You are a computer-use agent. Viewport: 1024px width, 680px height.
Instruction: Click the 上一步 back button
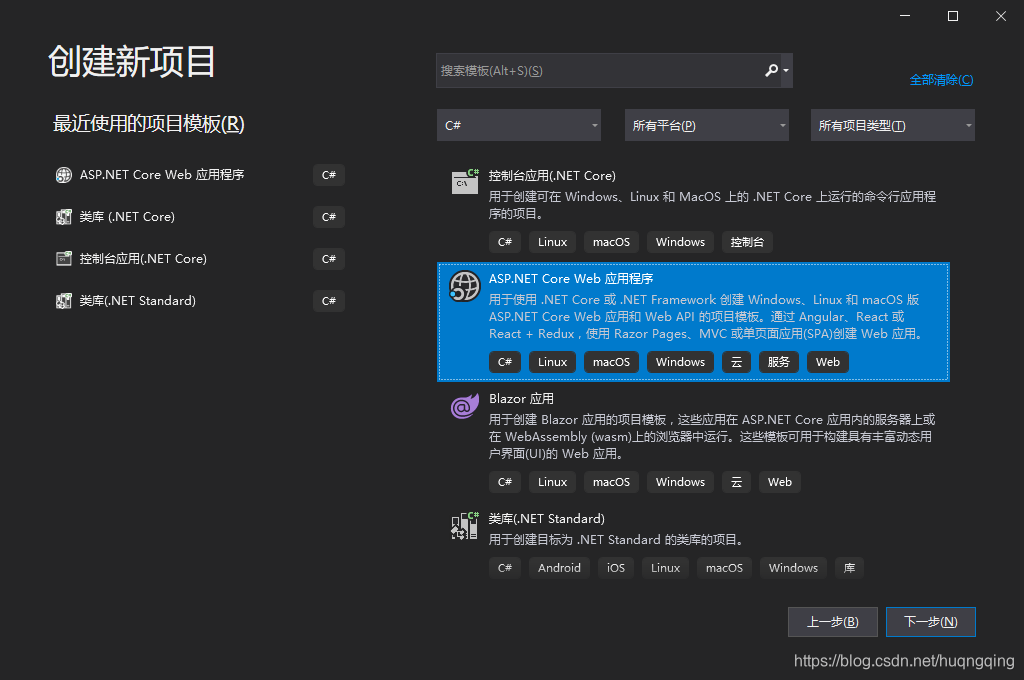(x=833, y=622)
